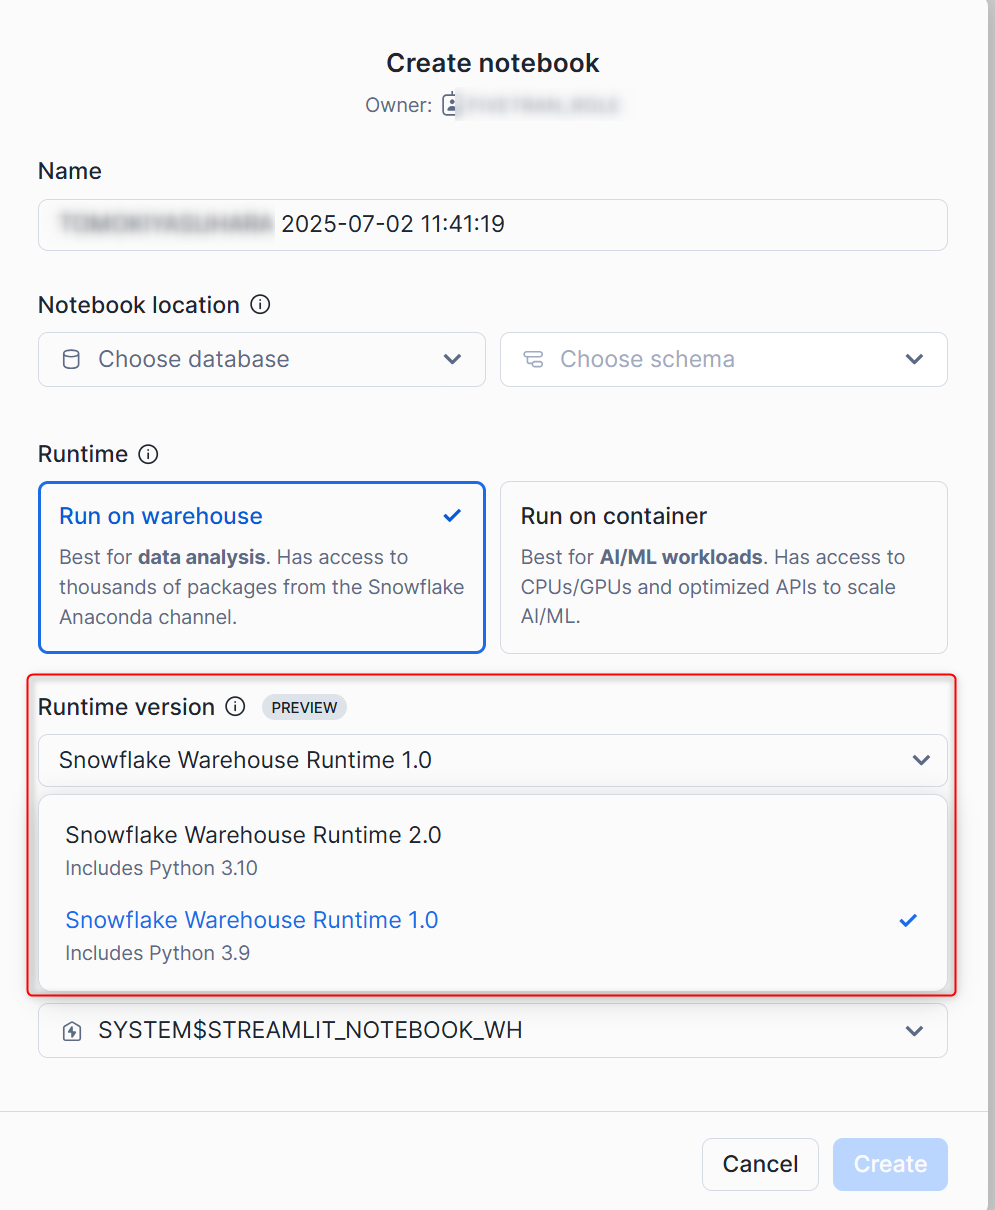Viewport: 995px width, 1210px height.
Task: Open the SYSTEM$STREAMLIT_NOTEBOOK_WH warehouse dropdown
Action: click(493, 1031)
